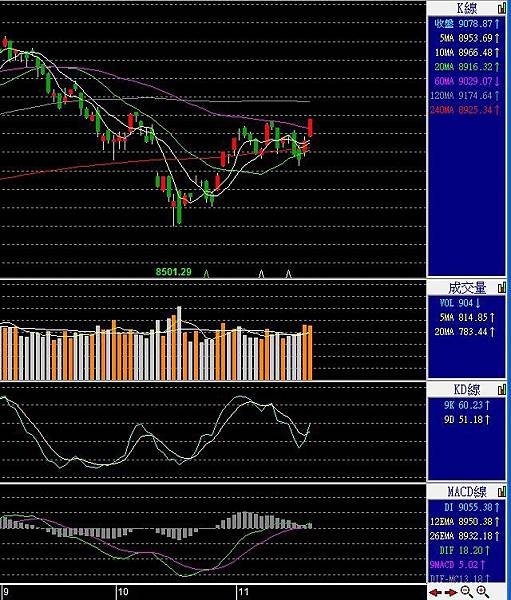This screenshot has height=600, width=511.
Task: Click the red 240MA 8925.34 row
Action: (x=465, y=110)
